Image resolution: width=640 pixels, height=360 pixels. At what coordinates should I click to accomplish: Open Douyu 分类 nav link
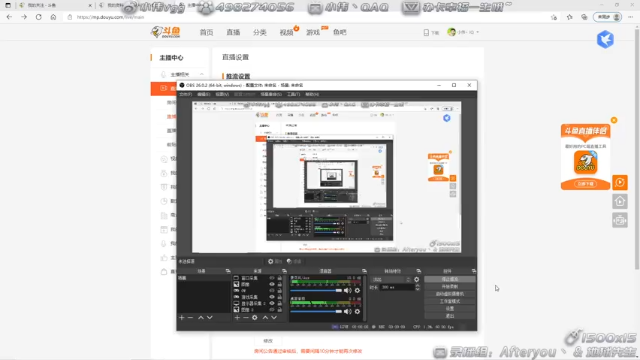pyautogui.click(x=260, y=32)
